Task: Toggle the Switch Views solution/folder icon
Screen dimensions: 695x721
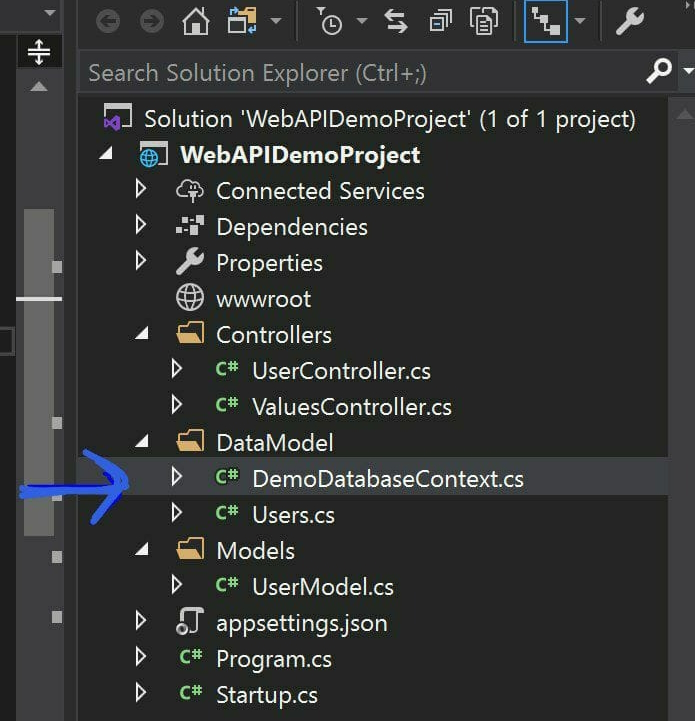Action: tap(242, 21)
